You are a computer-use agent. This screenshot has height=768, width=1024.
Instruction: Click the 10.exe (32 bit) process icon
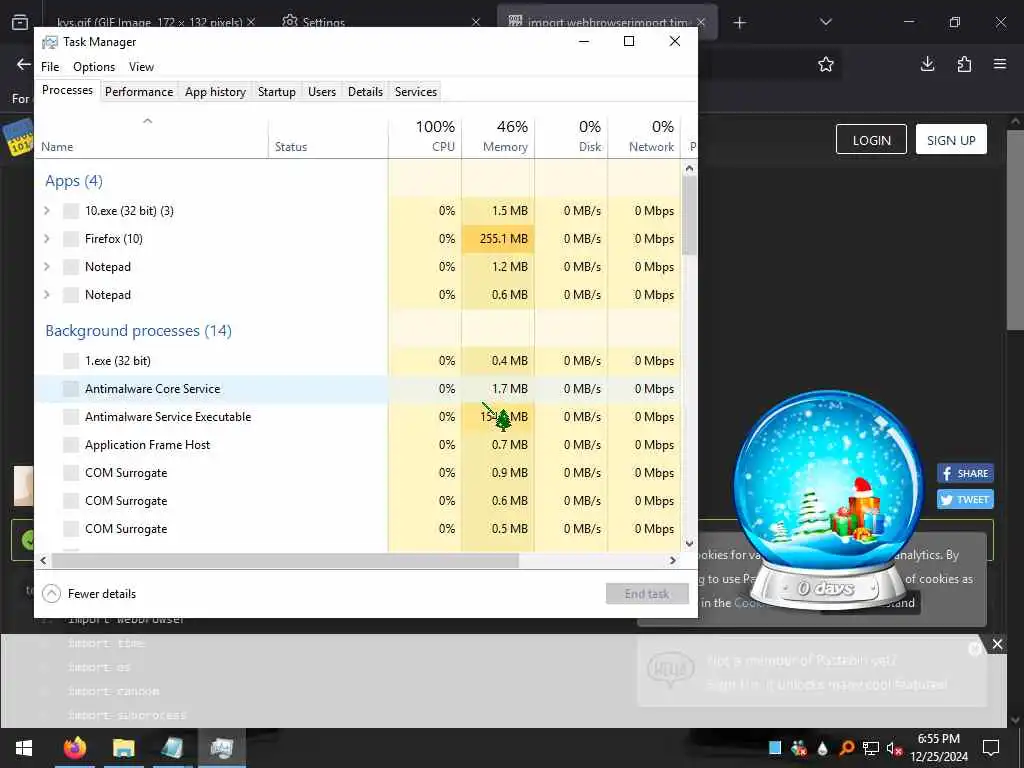(x=71, y=211)
